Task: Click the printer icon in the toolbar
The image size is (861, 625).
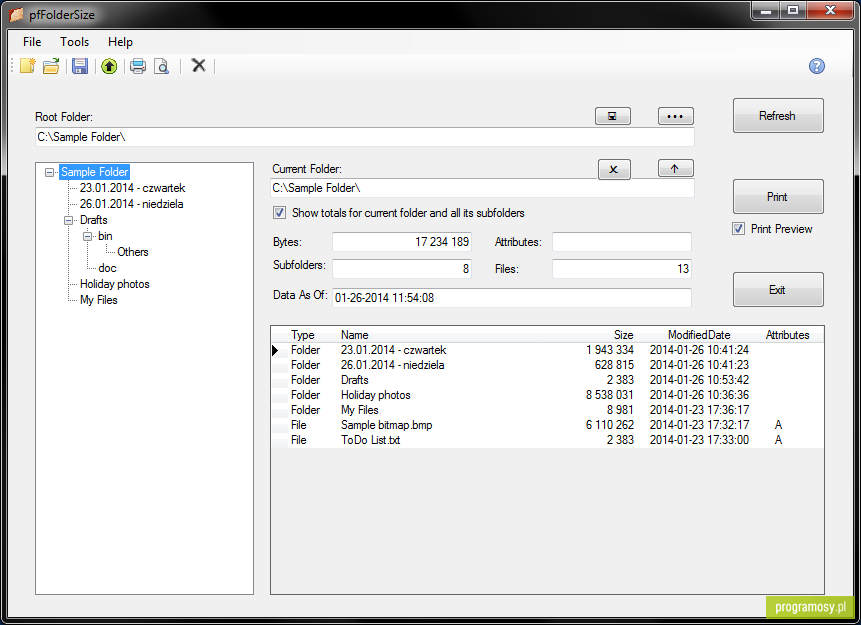Action: click(x=138, y=66)
